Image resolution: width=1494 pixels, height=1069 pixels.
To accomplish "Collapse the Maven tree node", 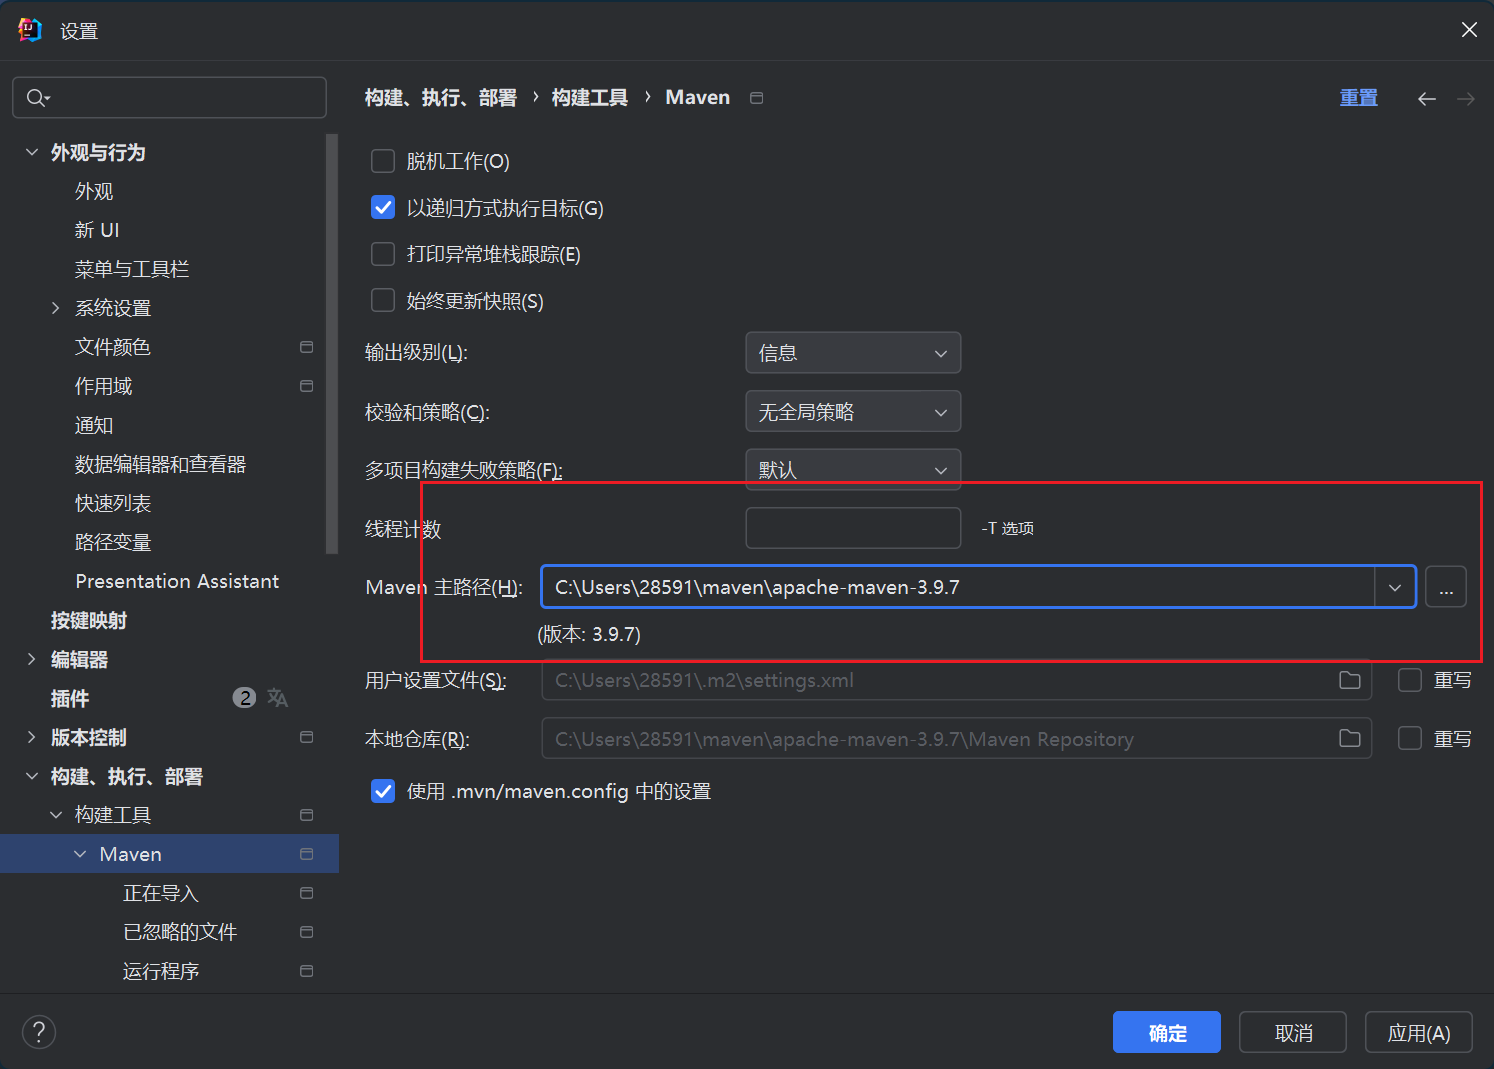I will 80,854.
